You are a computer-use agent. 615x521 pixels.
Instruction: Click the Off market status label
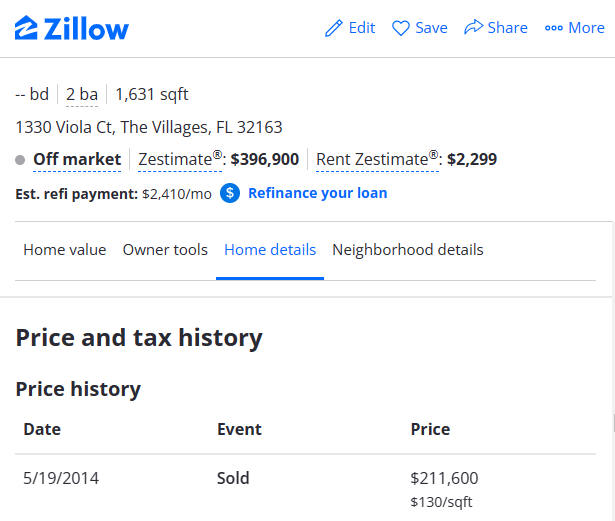(77, 159)
